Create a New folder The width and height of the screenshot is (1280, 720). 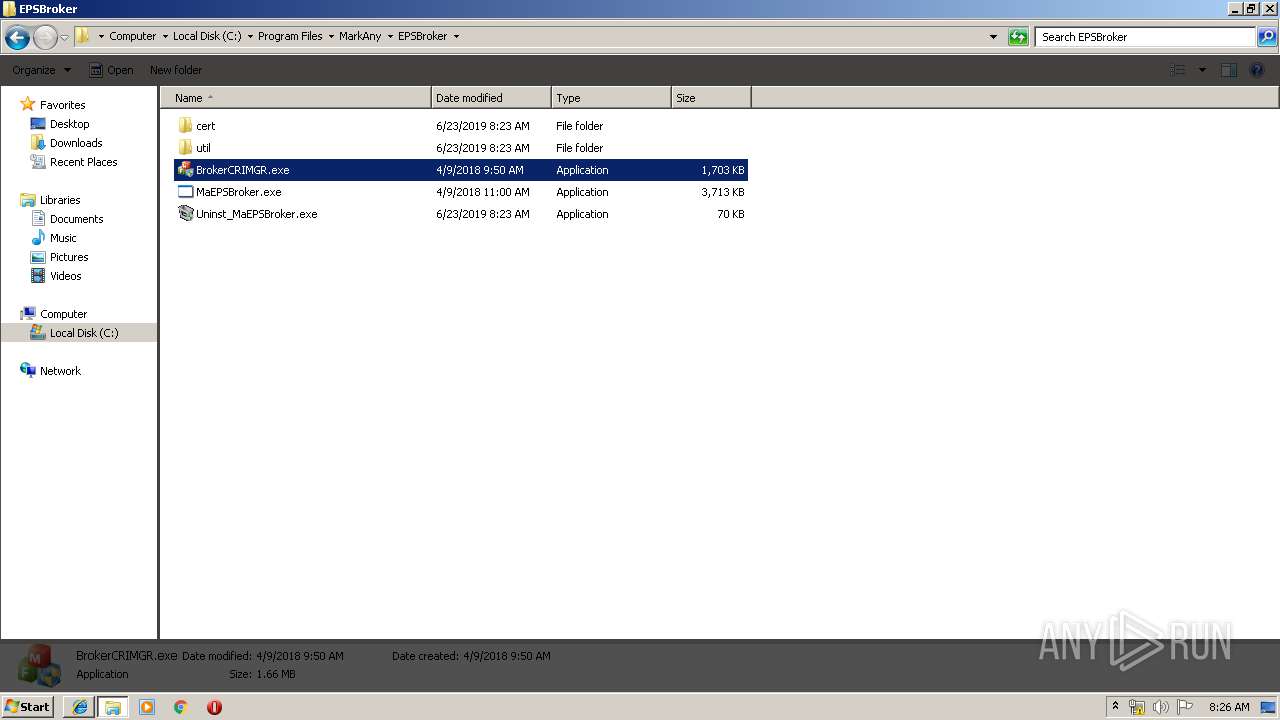(x=176, y=70)
